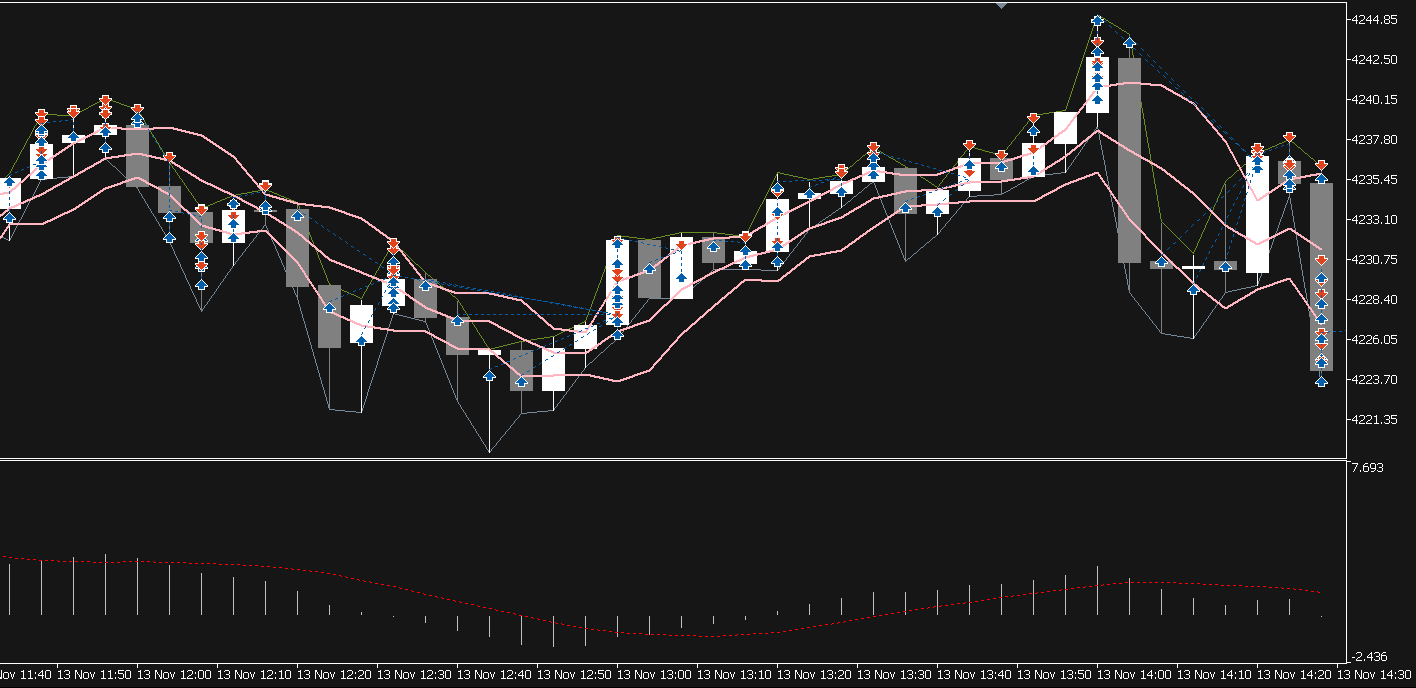Click the lowest blue arrow below the final candle
The height and width of the screenshot is (688, 1416).
(1321, 381)
